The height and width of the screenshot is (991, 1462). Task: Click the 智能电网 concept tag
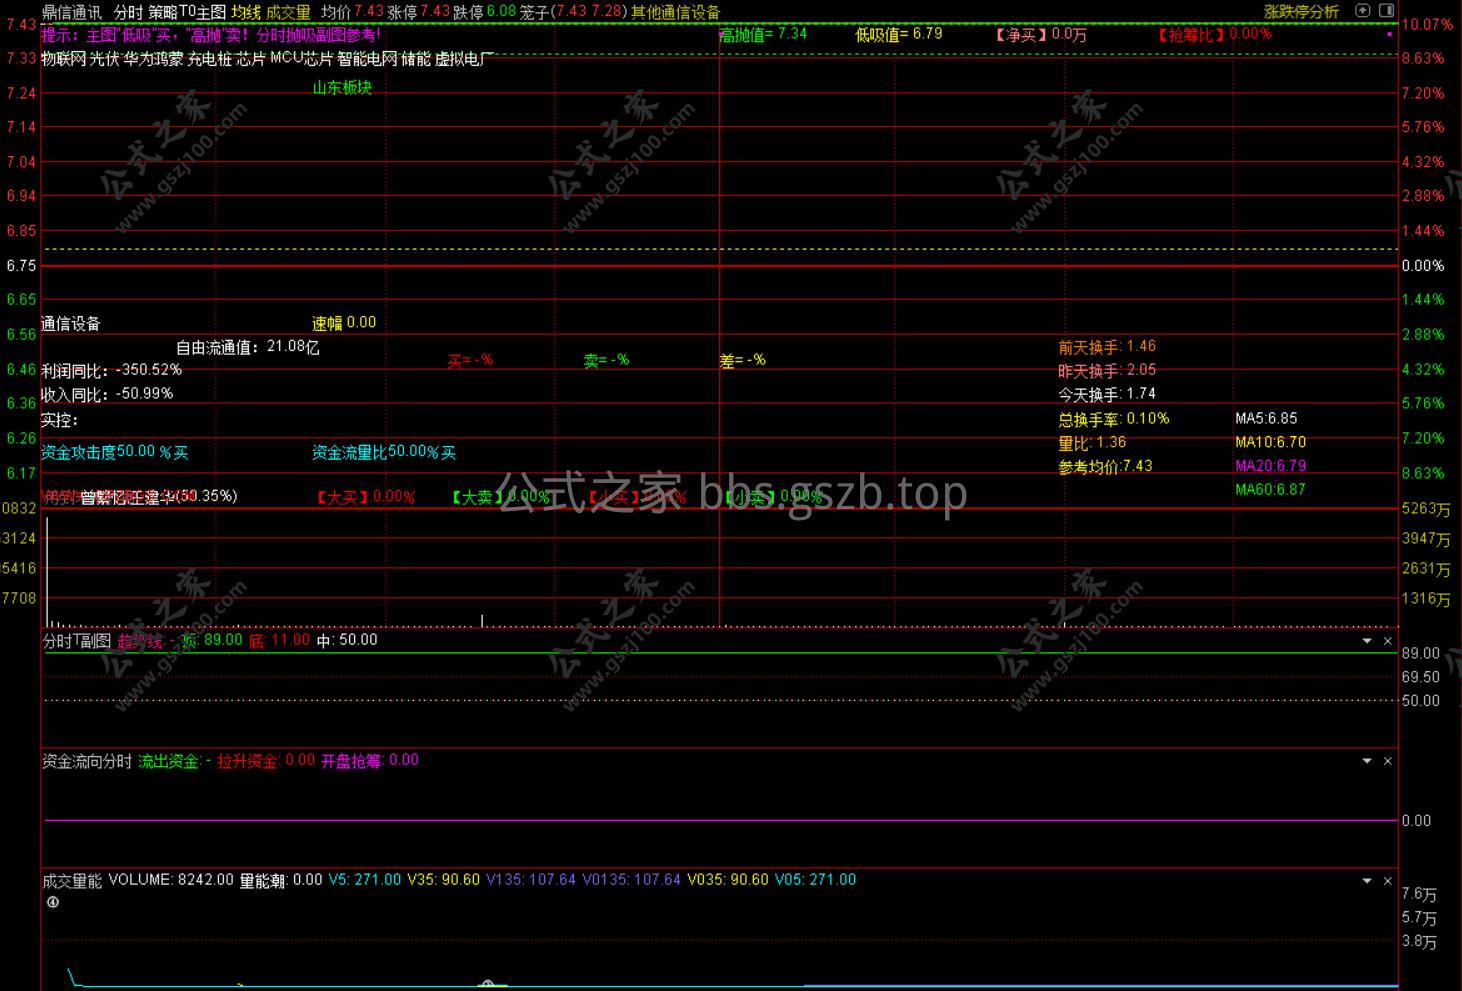click(367, 59)
